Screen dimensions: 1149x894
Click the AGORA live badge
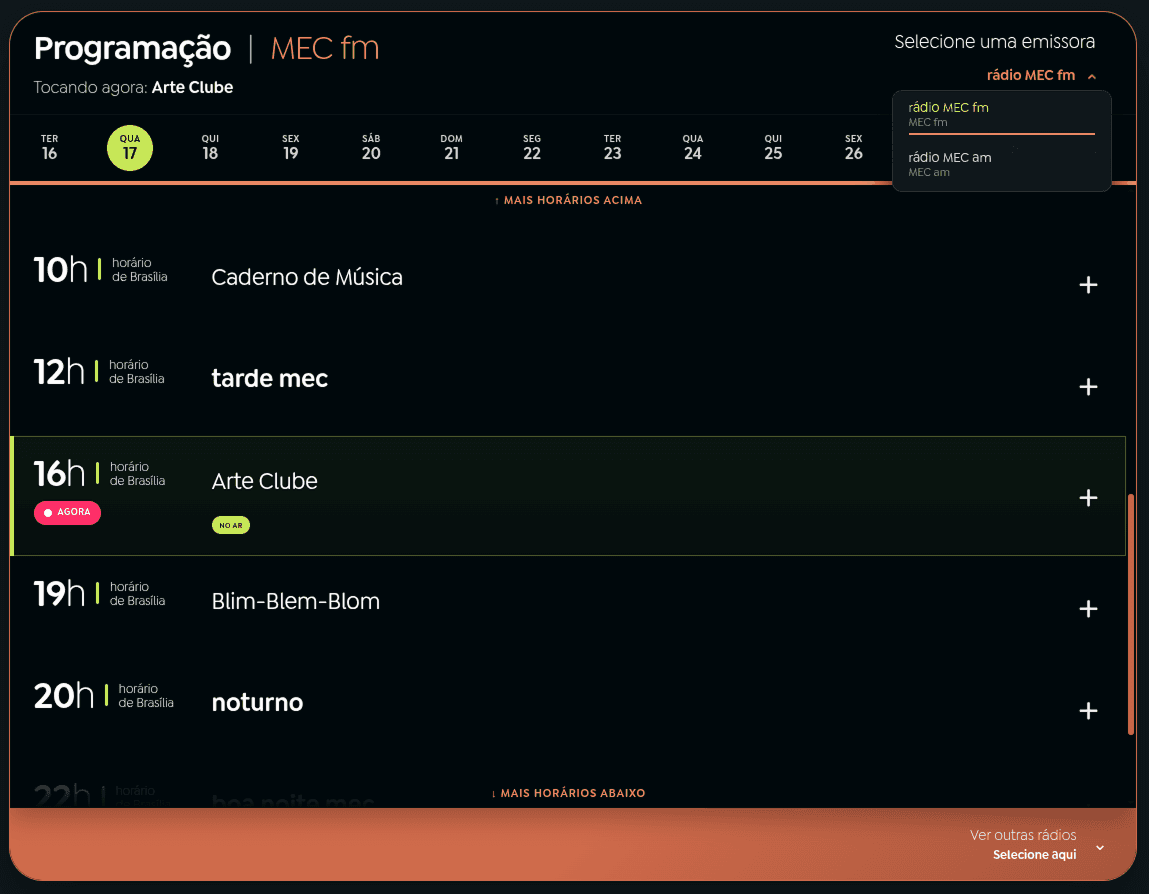click(67, 512)
